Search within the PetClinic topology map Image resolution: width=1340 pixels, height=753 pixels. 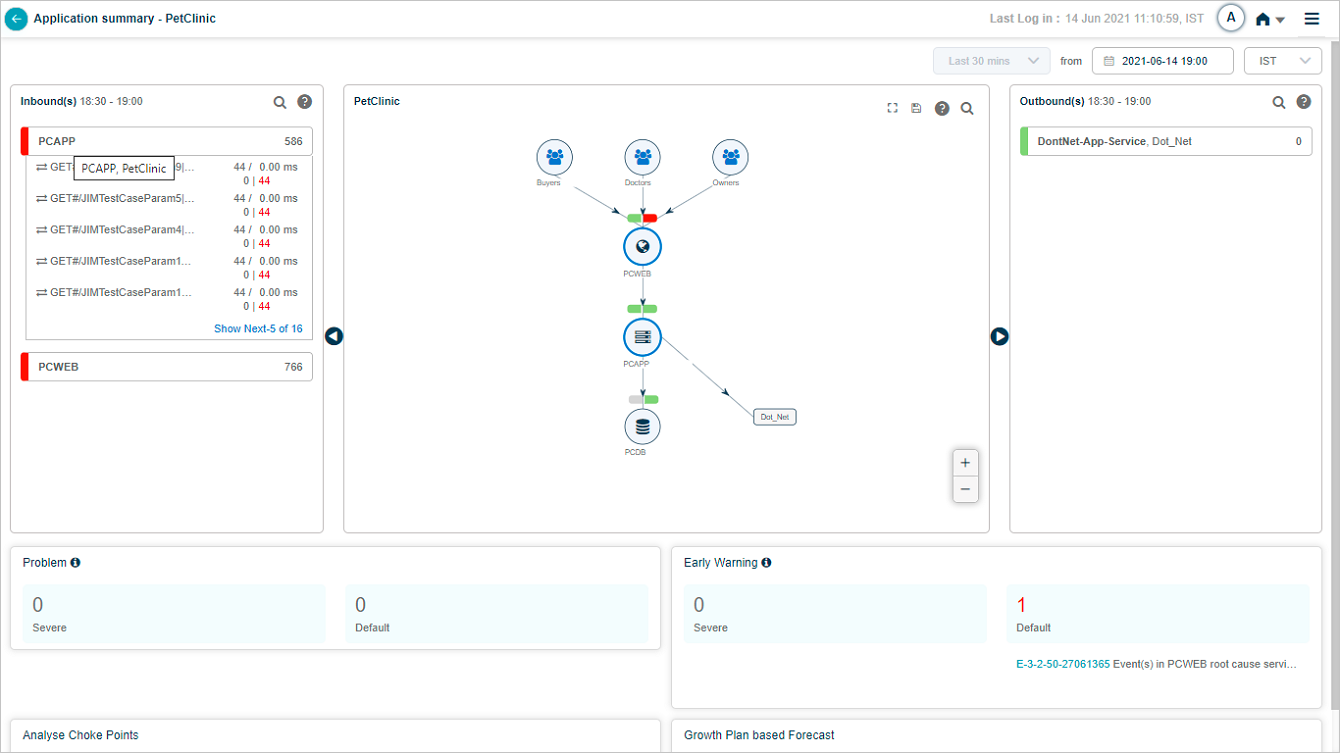coord(967,108)
